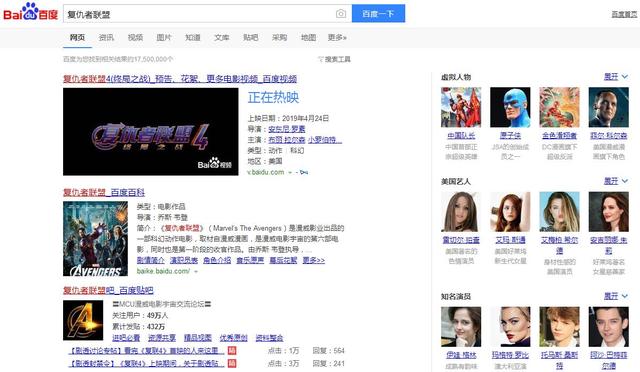Switch to the 图片 tab

(164, 38)
